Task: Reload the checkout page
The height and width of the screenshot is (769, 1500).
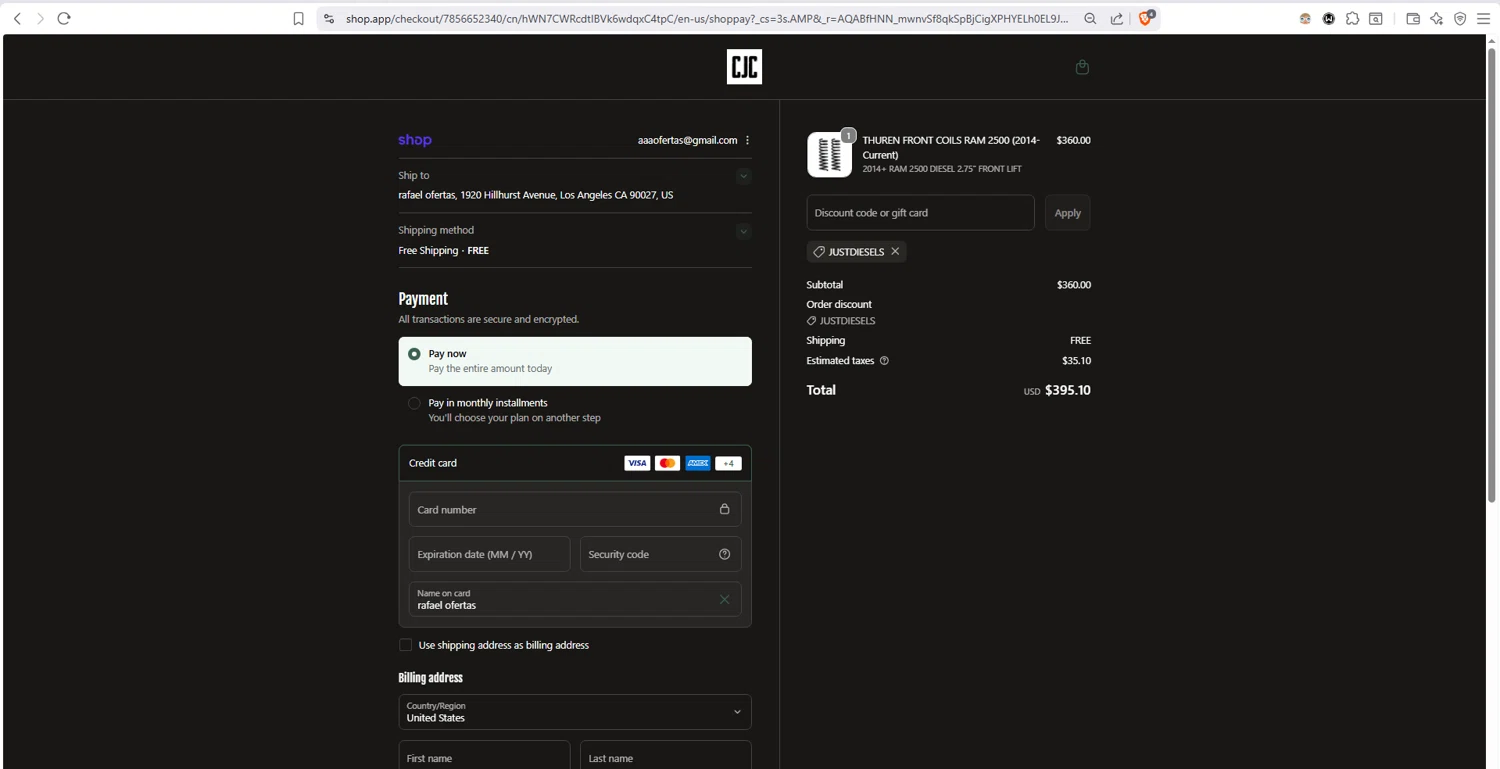Action: [x=64, y=18]
